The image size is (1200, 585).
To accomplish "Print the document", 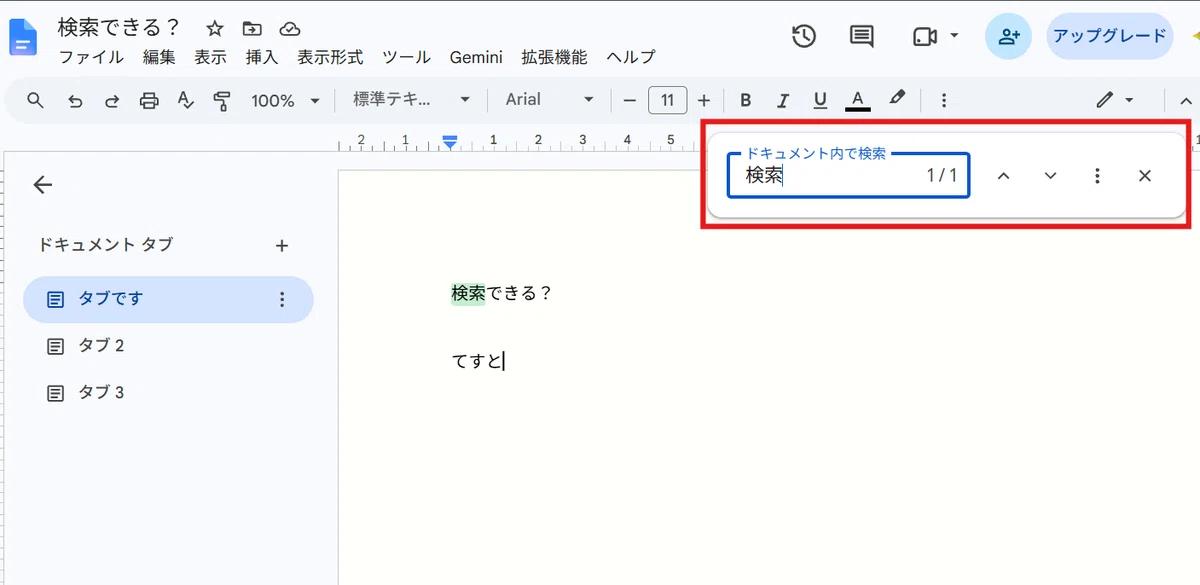I will click(x=149, y=100).
